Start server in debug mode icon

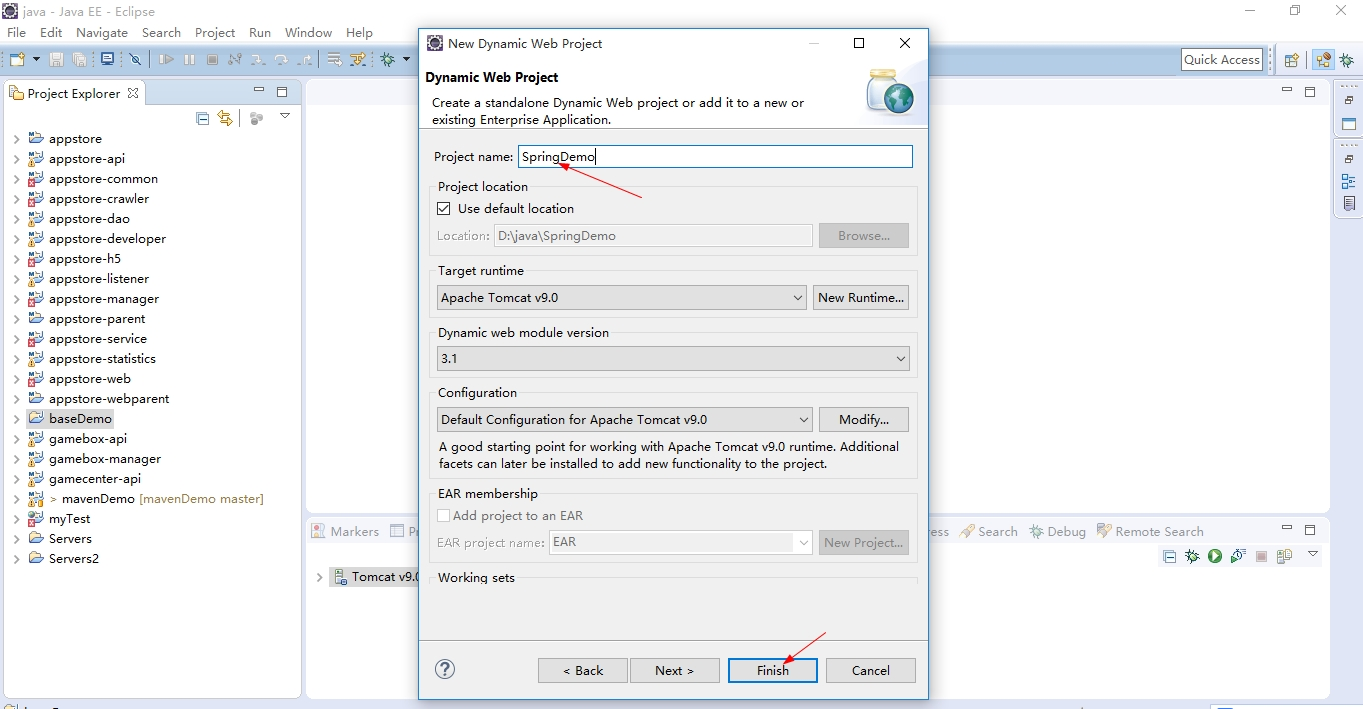(1192, 556)
